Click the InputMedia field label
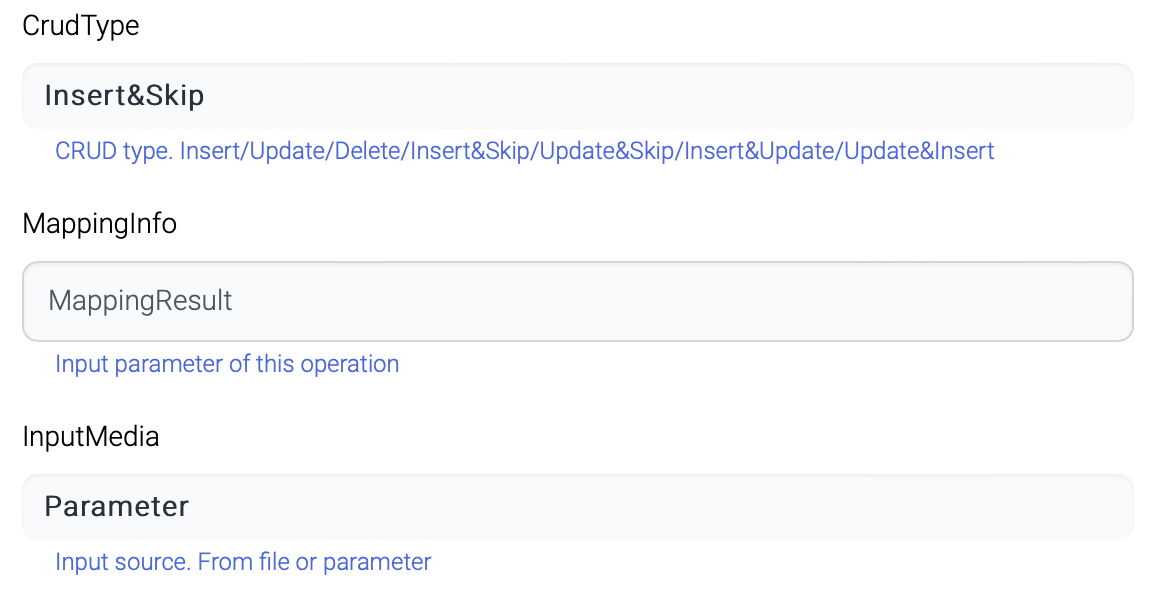Image resolution: width=1158 pixels, height=594 pixels. pyautogui.click(x=91, y=436)
